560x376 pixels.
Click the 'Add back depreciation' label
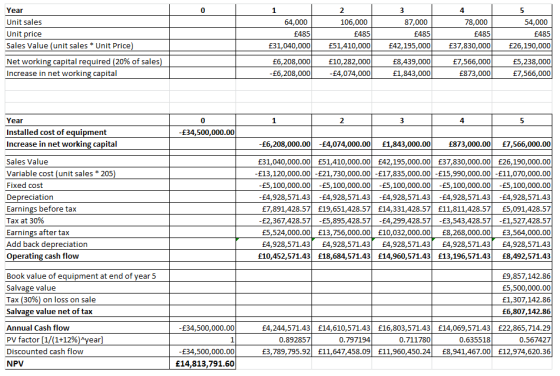point(47,244)
